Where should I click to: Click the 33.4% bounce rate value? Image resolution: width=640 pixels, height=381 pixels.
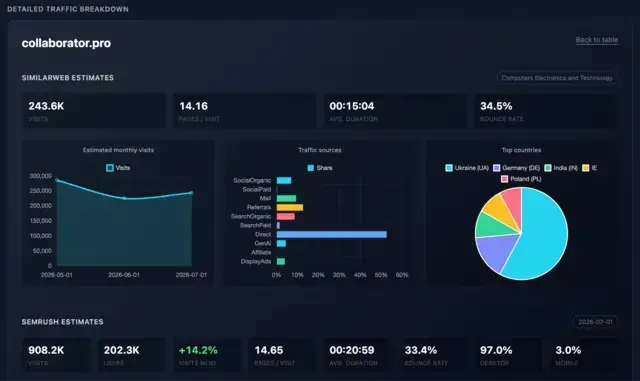pos(421,350)
